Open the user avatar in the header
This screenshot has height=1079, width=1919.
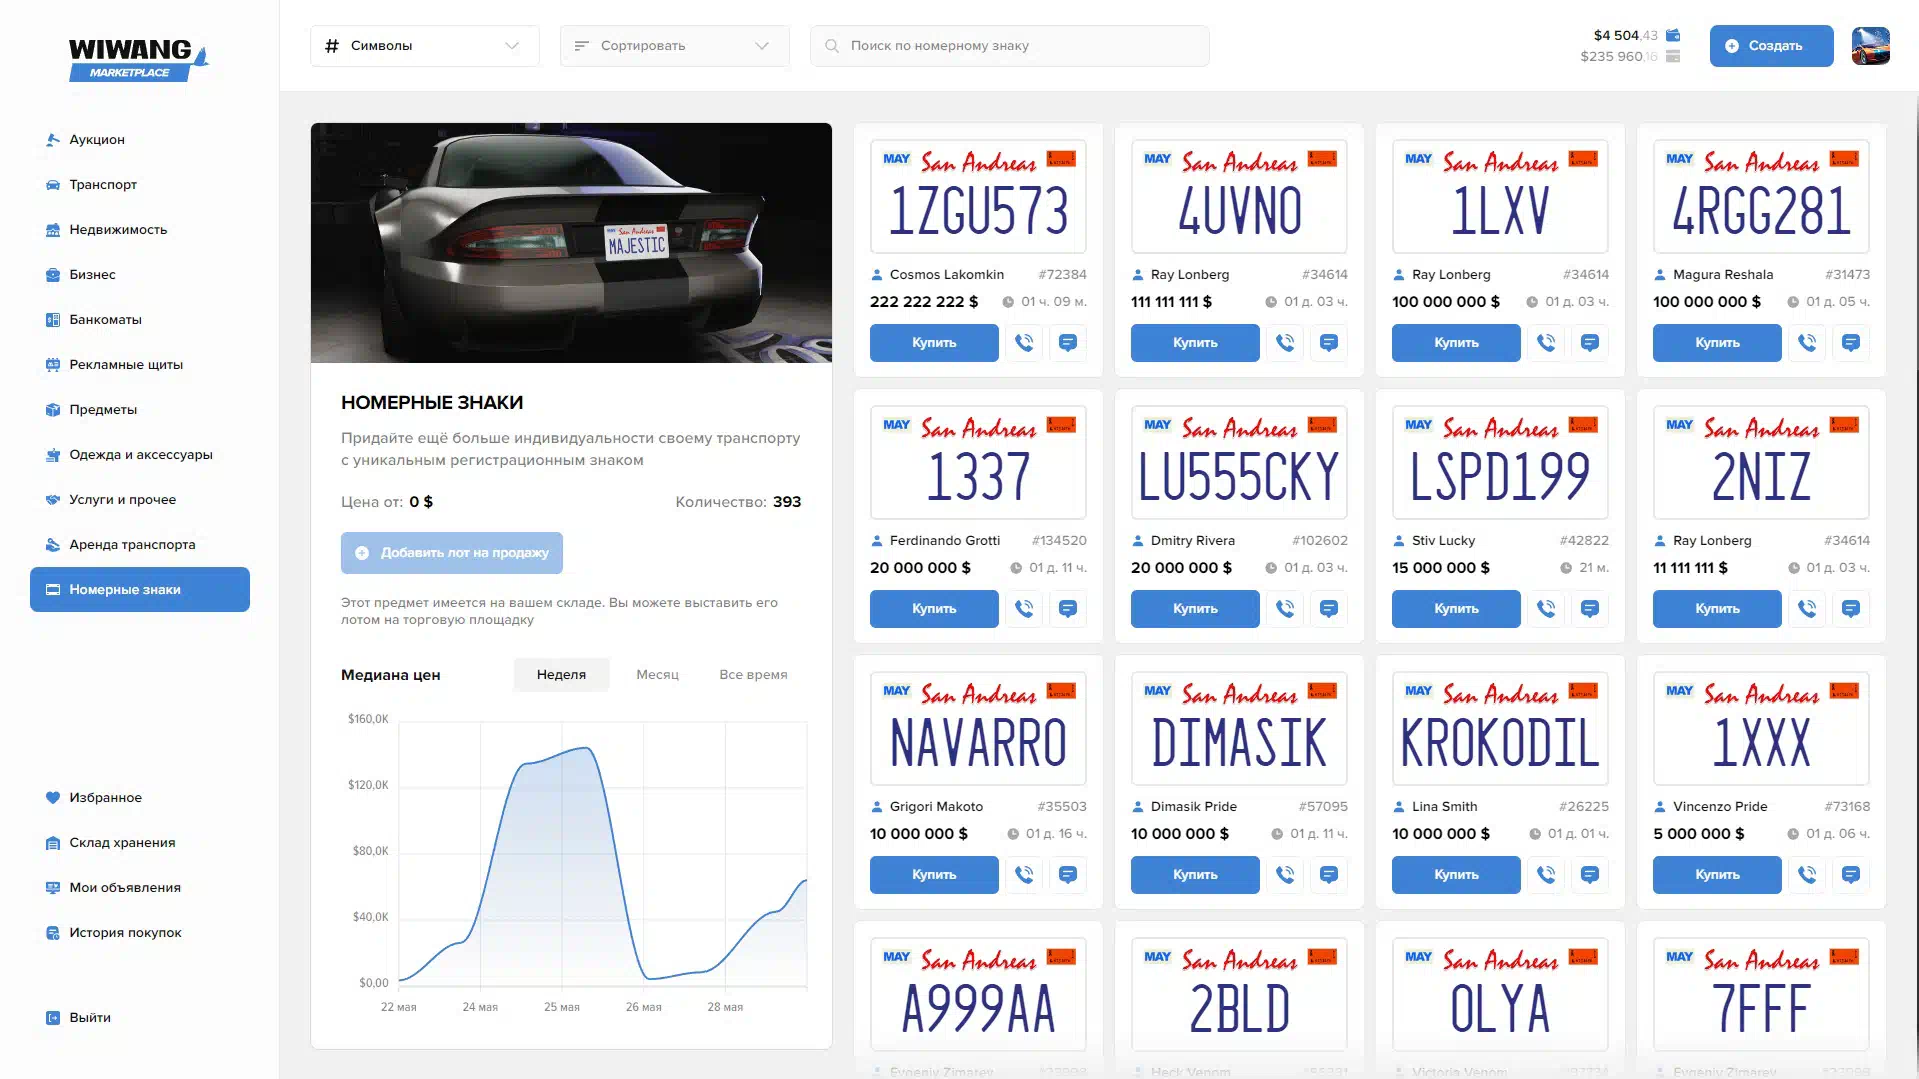pyautogui.click(x=1870, y=46)
